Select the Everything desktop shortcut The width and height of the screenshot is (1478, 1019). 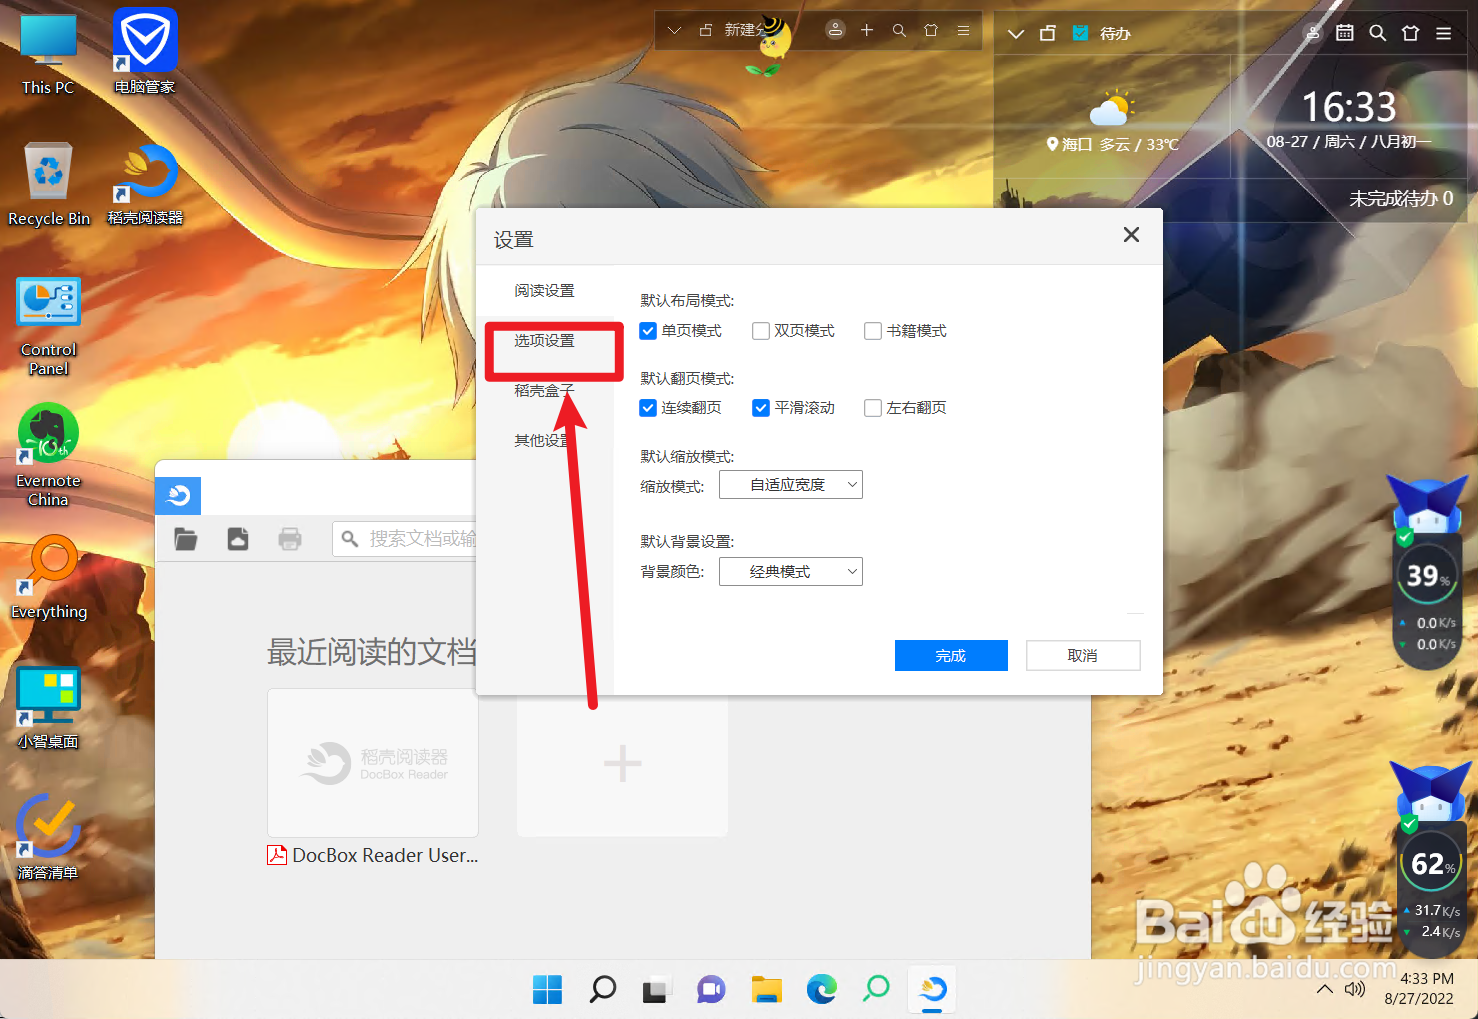[49, 577]
